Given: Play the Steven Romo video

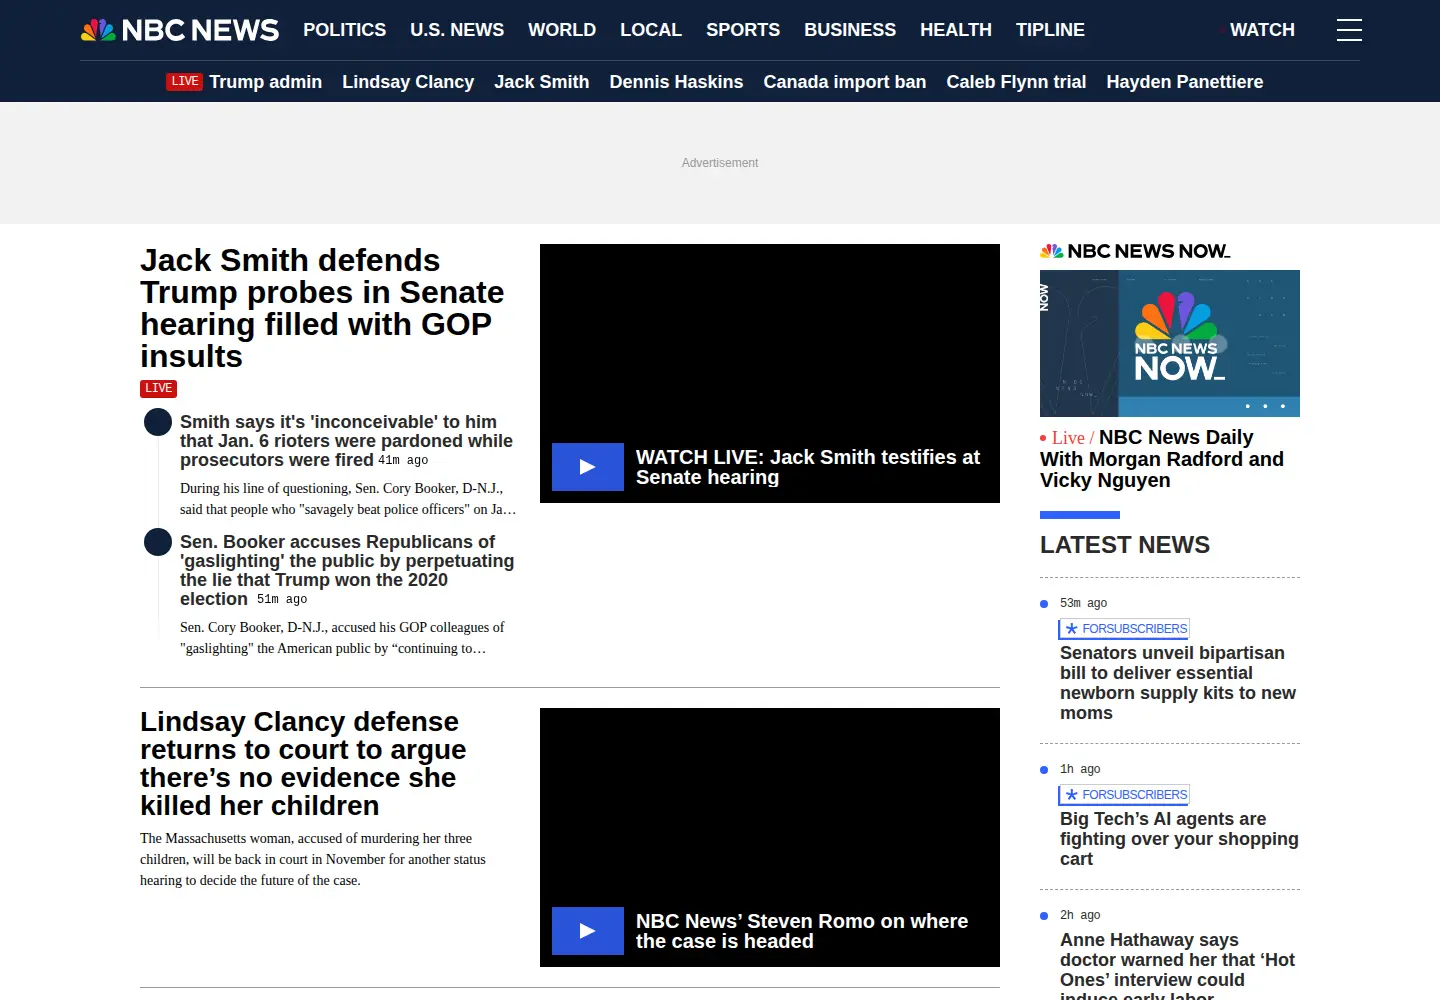Looking at the screenshot, I should (x=588, y=931).
